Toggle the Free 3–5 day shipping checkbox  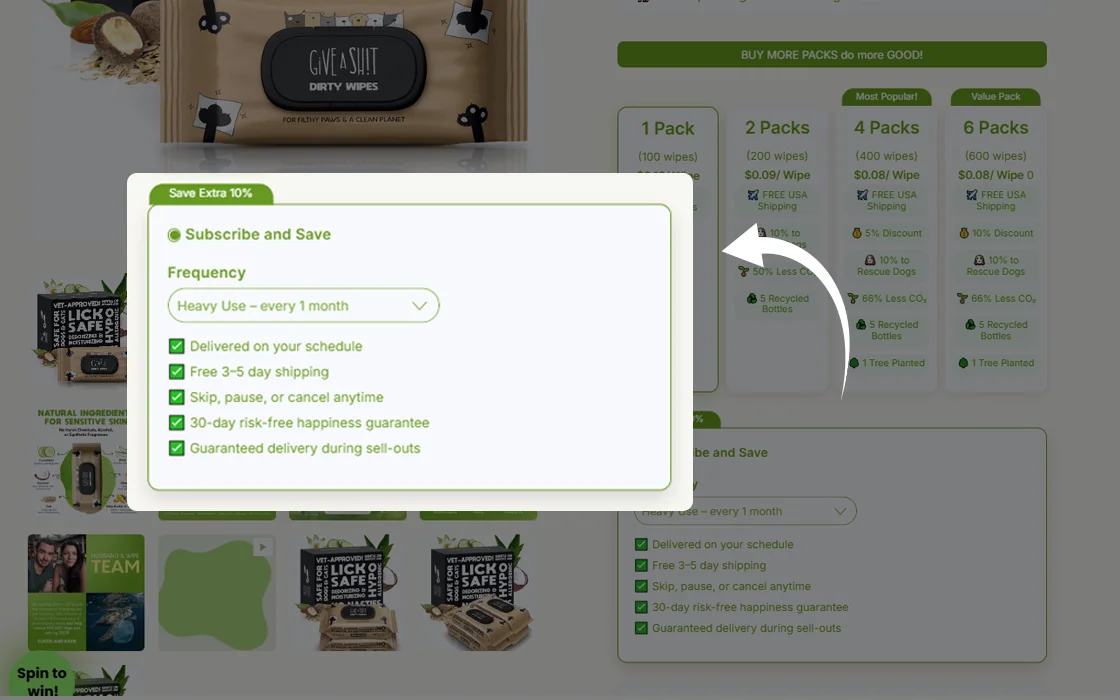click(176, 372)
